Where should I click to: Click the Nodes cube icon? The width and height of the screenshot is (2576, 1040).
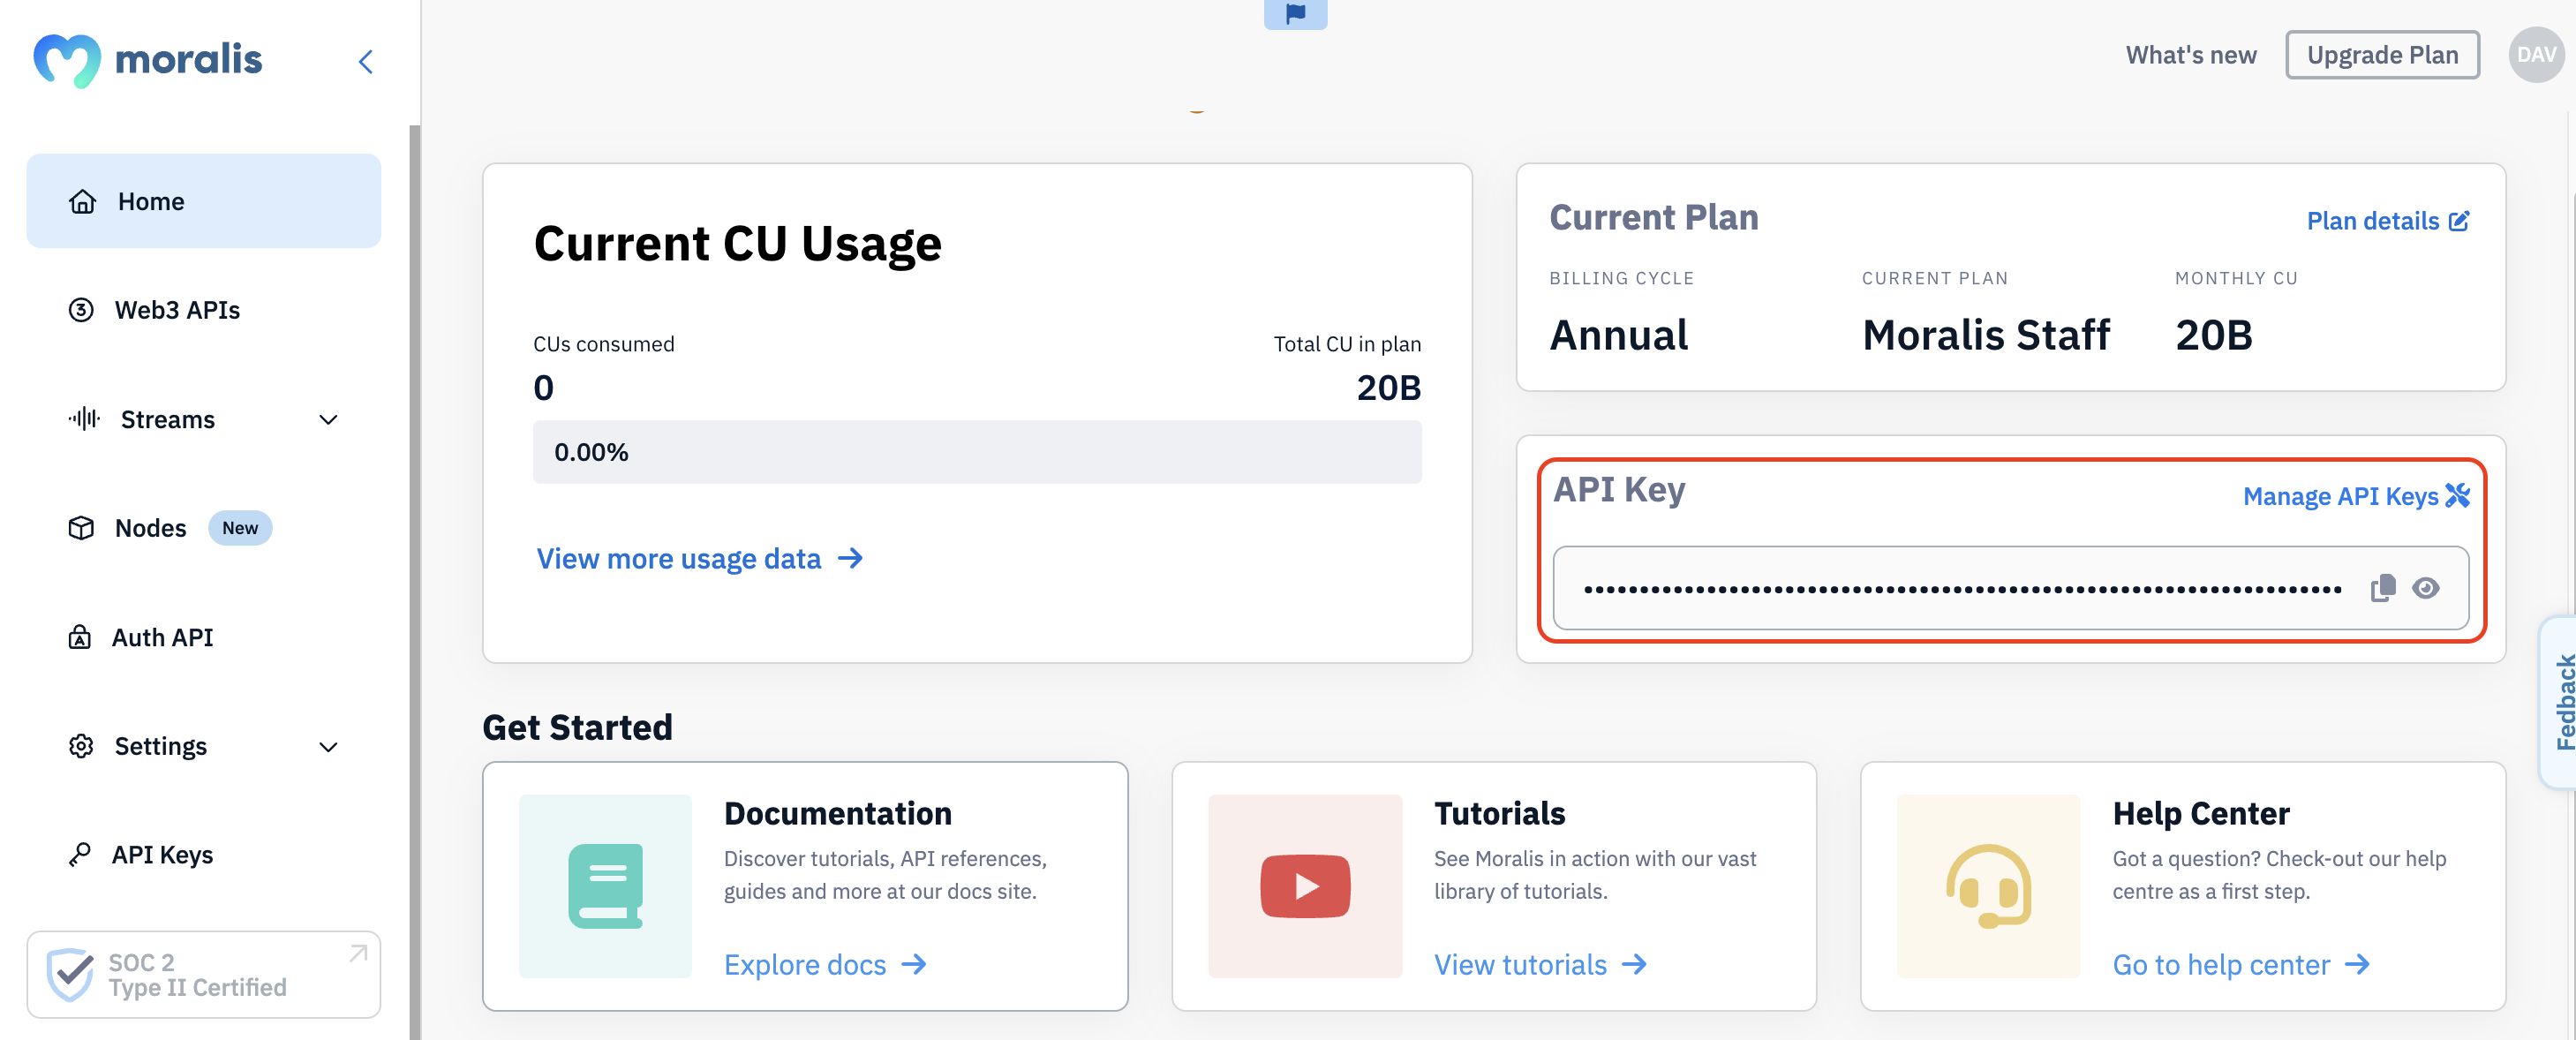click(x=81, y=528)
